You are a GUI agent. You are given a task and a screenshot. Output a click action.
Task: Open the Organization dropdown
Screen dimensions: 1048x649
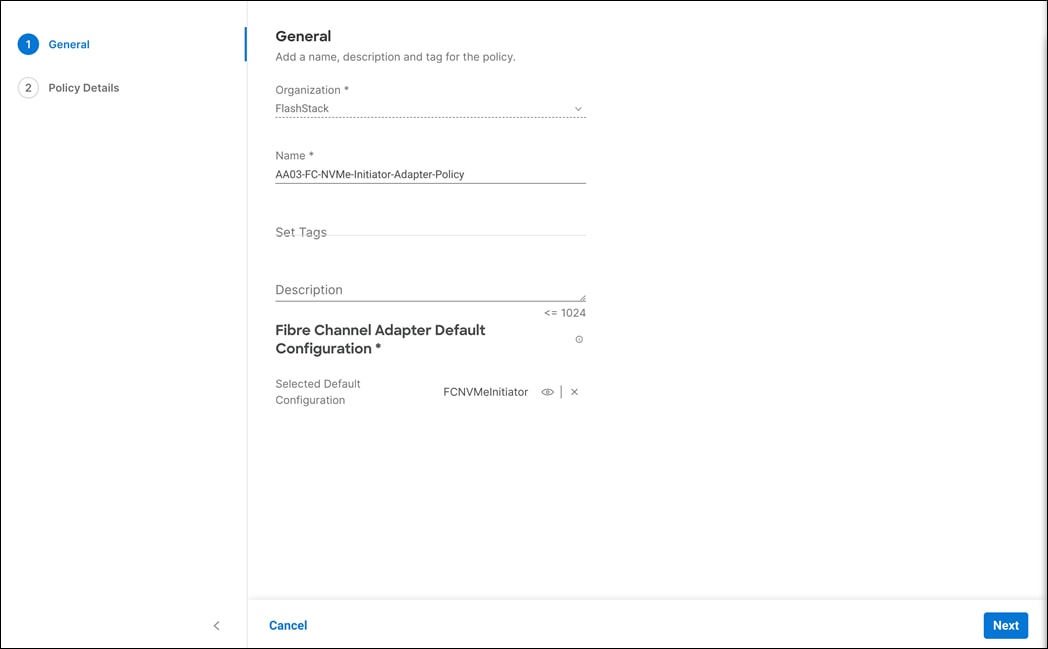pos(430,108)
